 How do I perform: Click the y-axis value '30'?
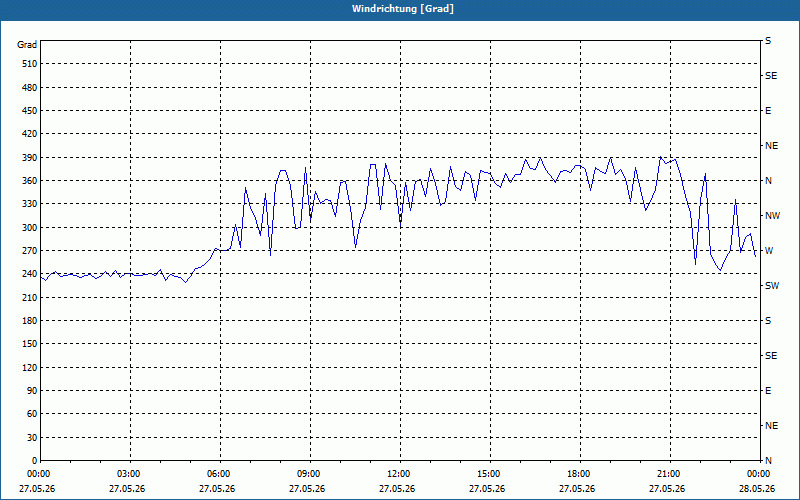coord(32,438)
